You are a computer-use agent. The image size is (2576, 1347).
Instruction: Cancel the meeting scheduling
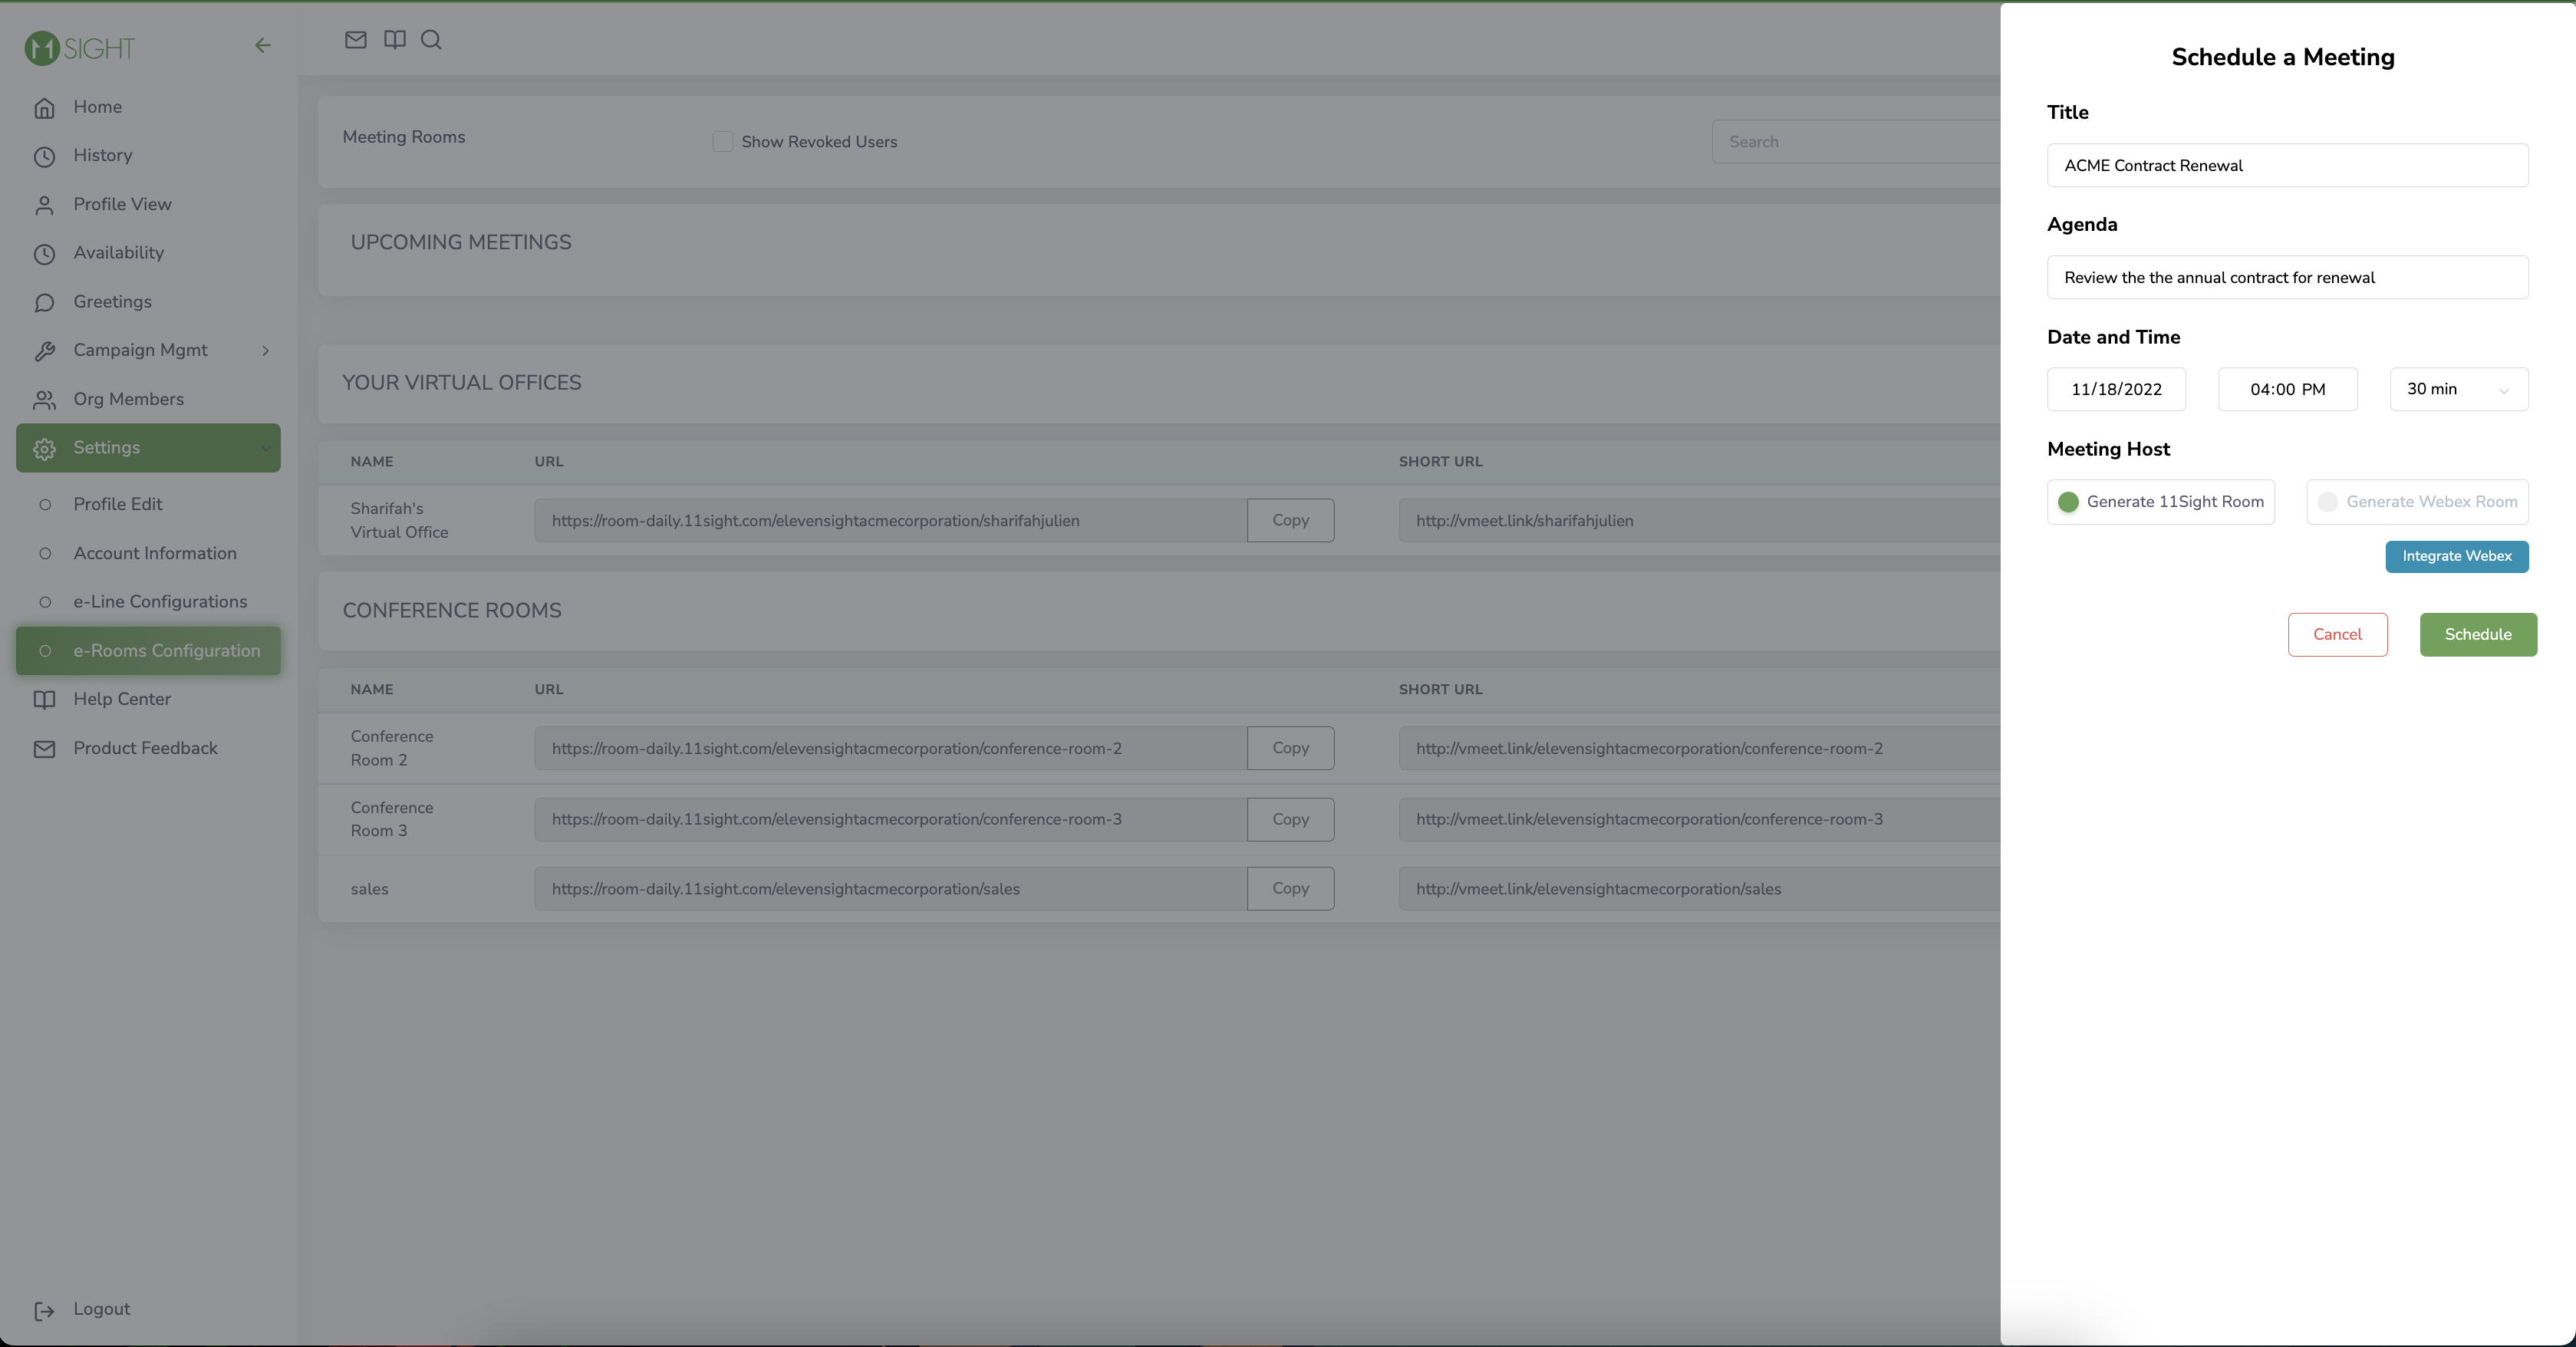tap(2337, 635)
